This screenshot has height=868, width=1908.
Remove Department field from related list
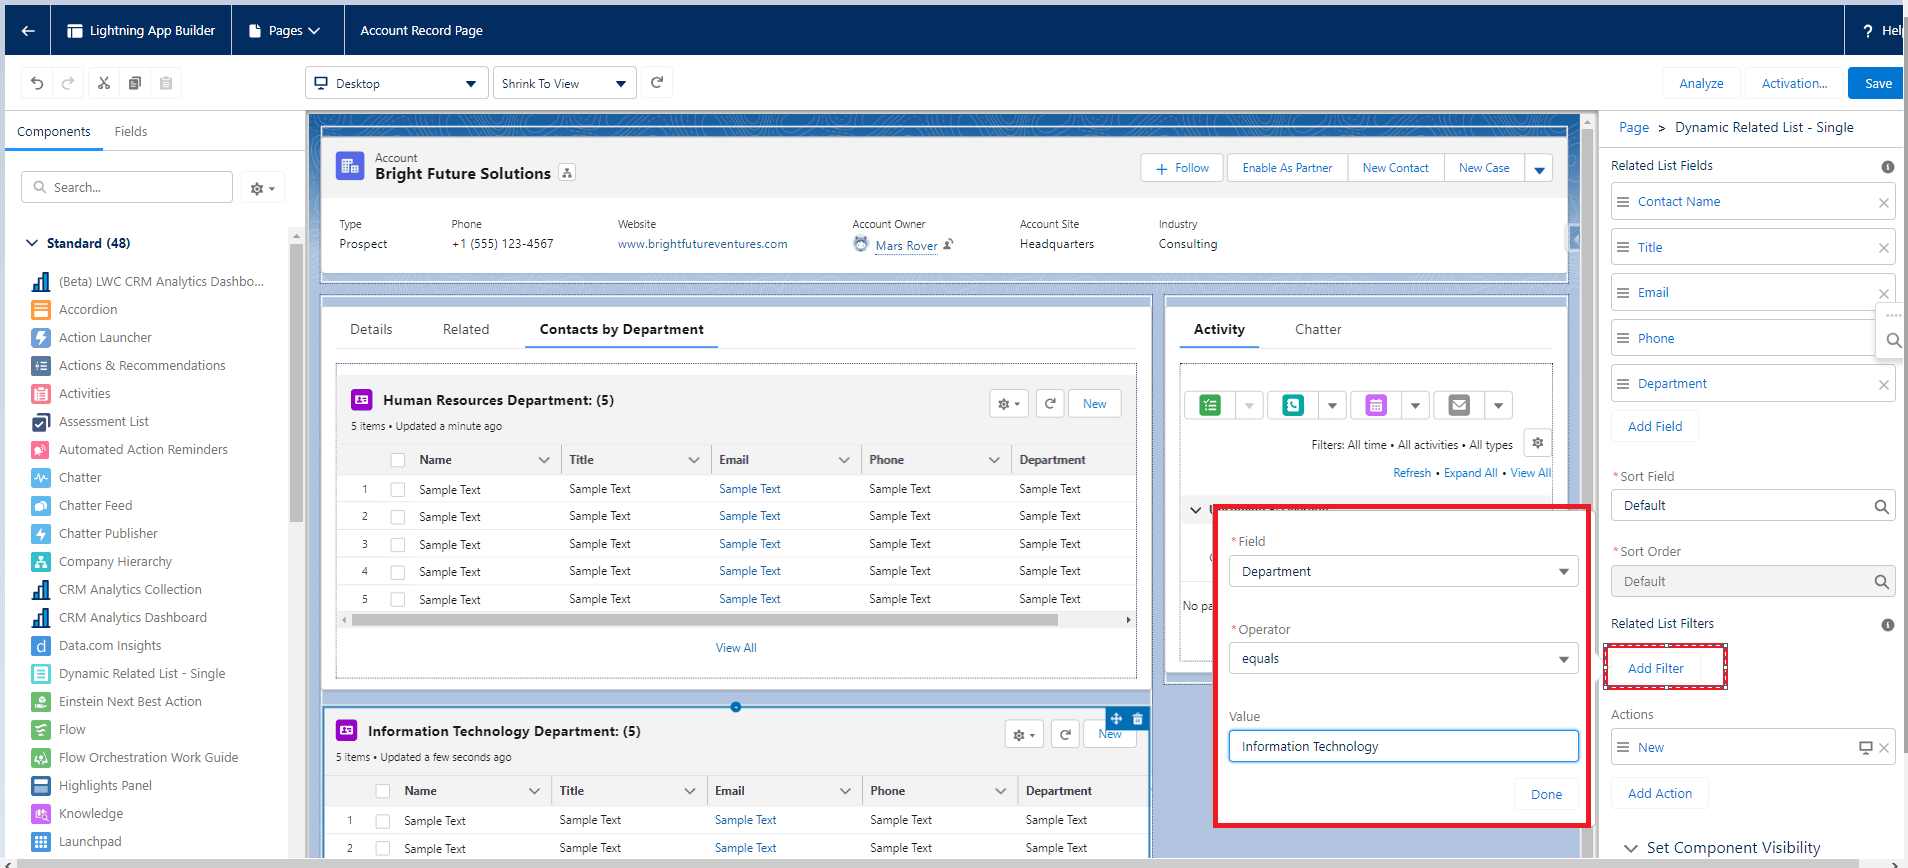tap(1883, 385)
